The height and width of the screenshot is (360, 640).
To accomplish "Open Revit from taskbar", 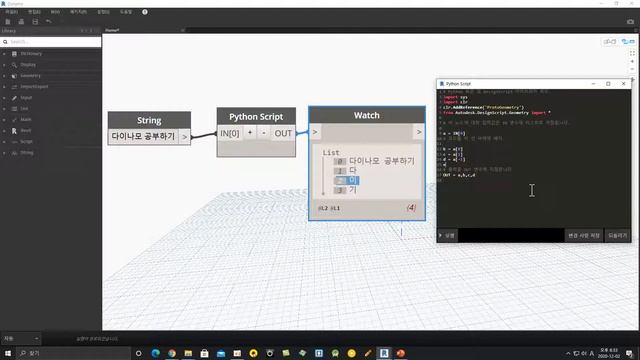I will click(384, 353).
